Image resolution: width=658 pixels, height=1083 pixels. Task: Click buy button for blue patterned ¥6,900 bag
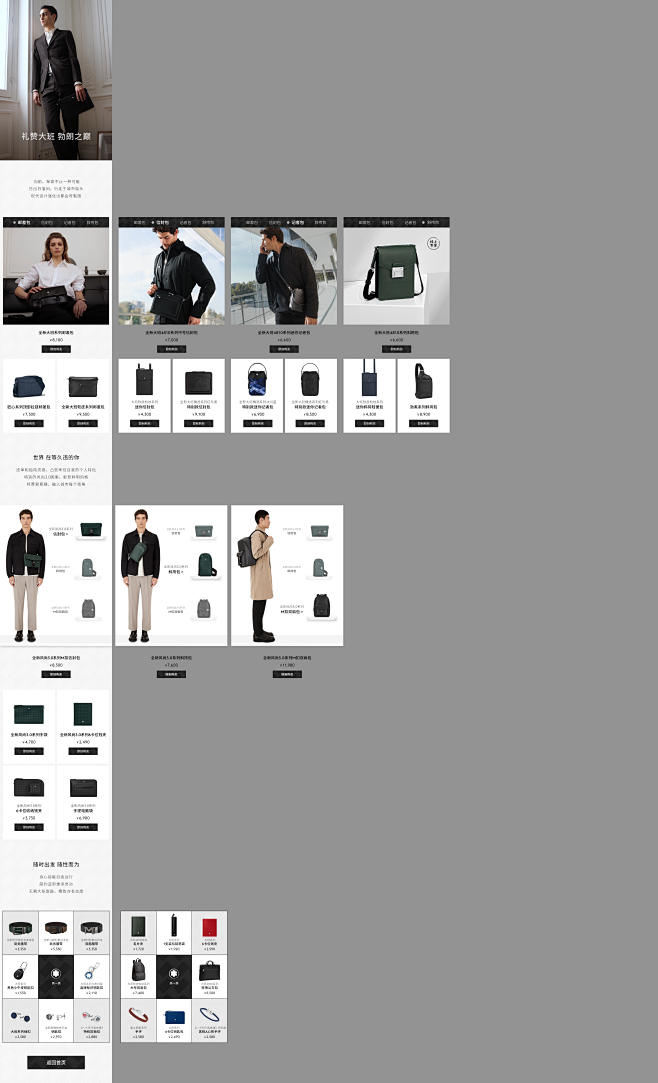click(257, 423)
